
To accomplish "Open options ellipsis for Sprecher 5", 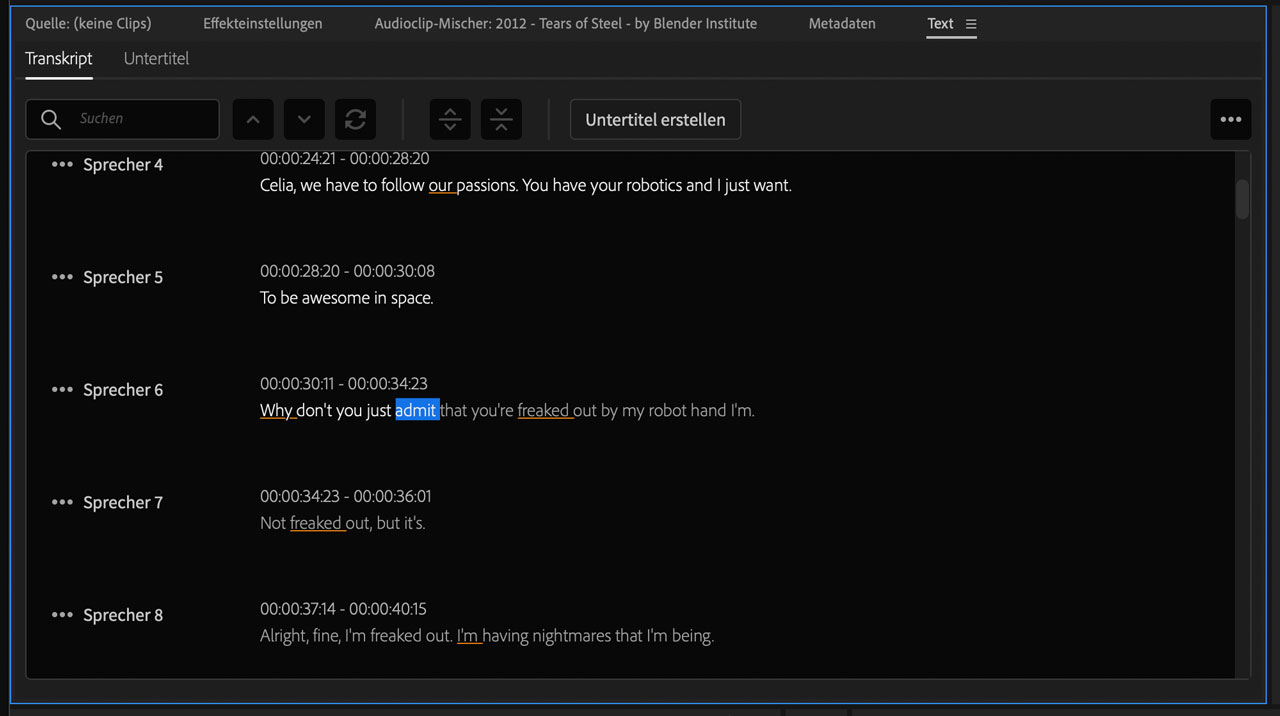I will (62, 277).
